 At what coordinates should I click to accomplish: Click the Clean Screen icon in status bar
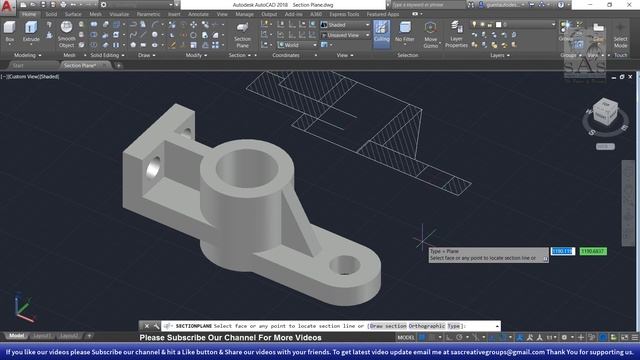pos(624,338)
